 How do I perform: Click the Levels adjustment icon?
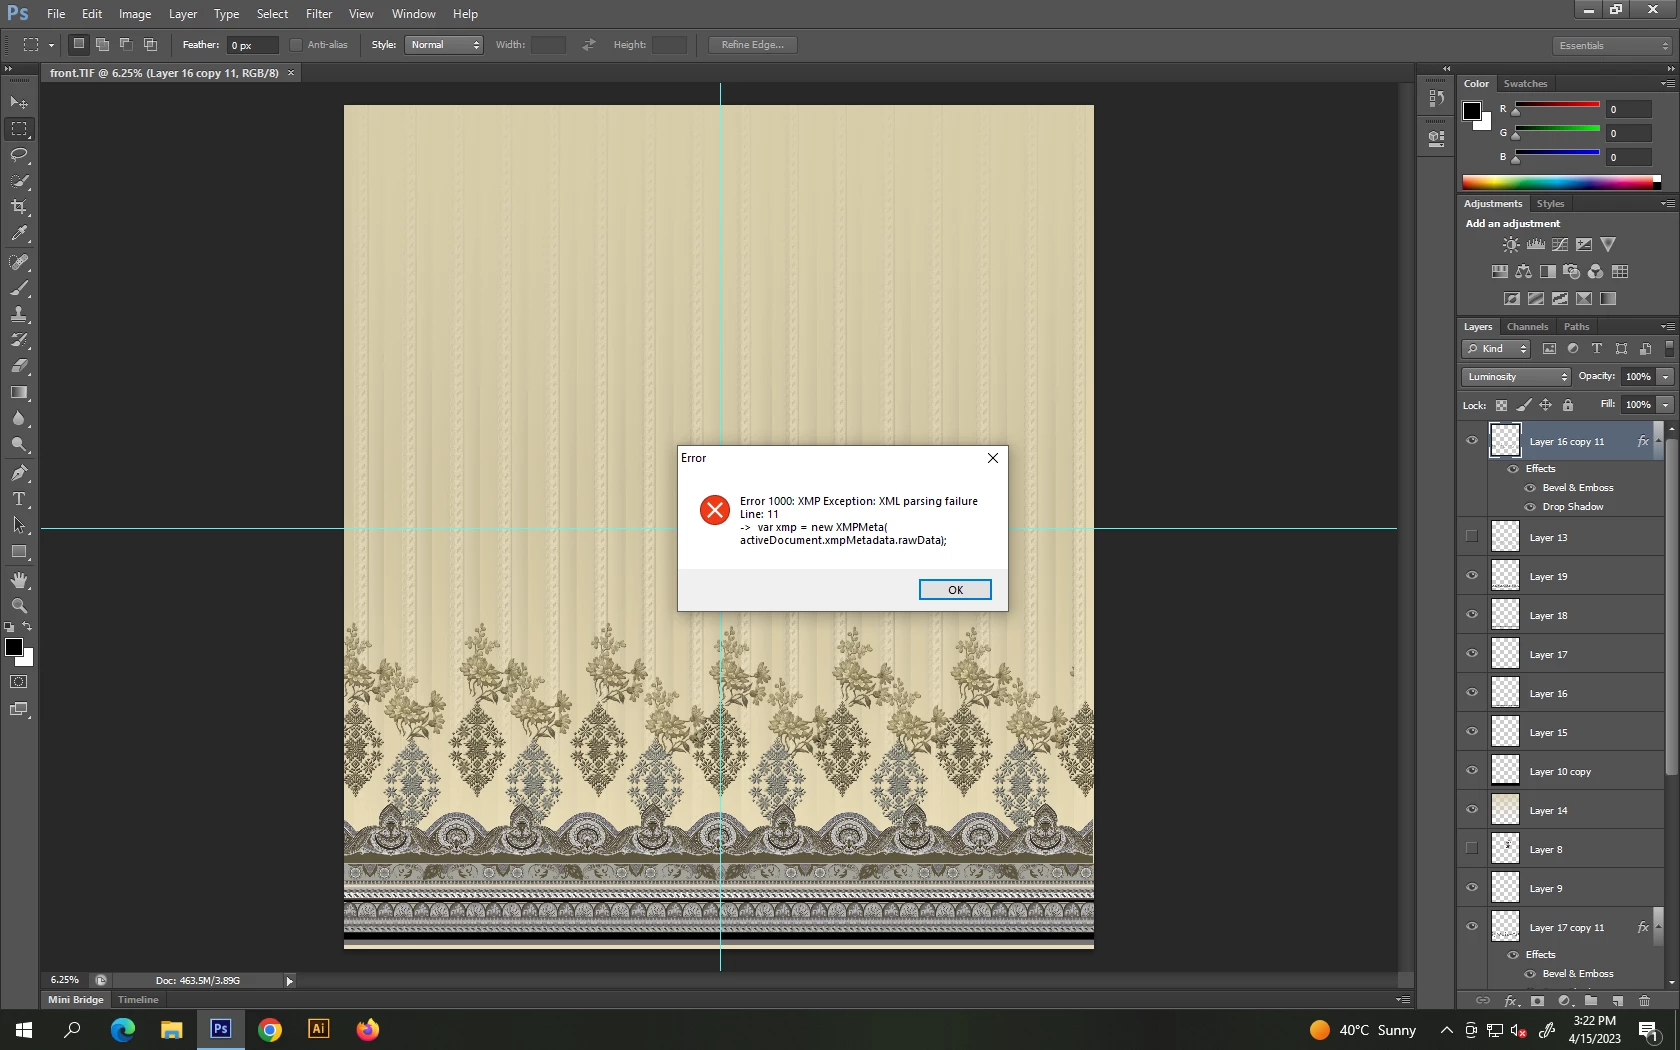point(1535,244)
